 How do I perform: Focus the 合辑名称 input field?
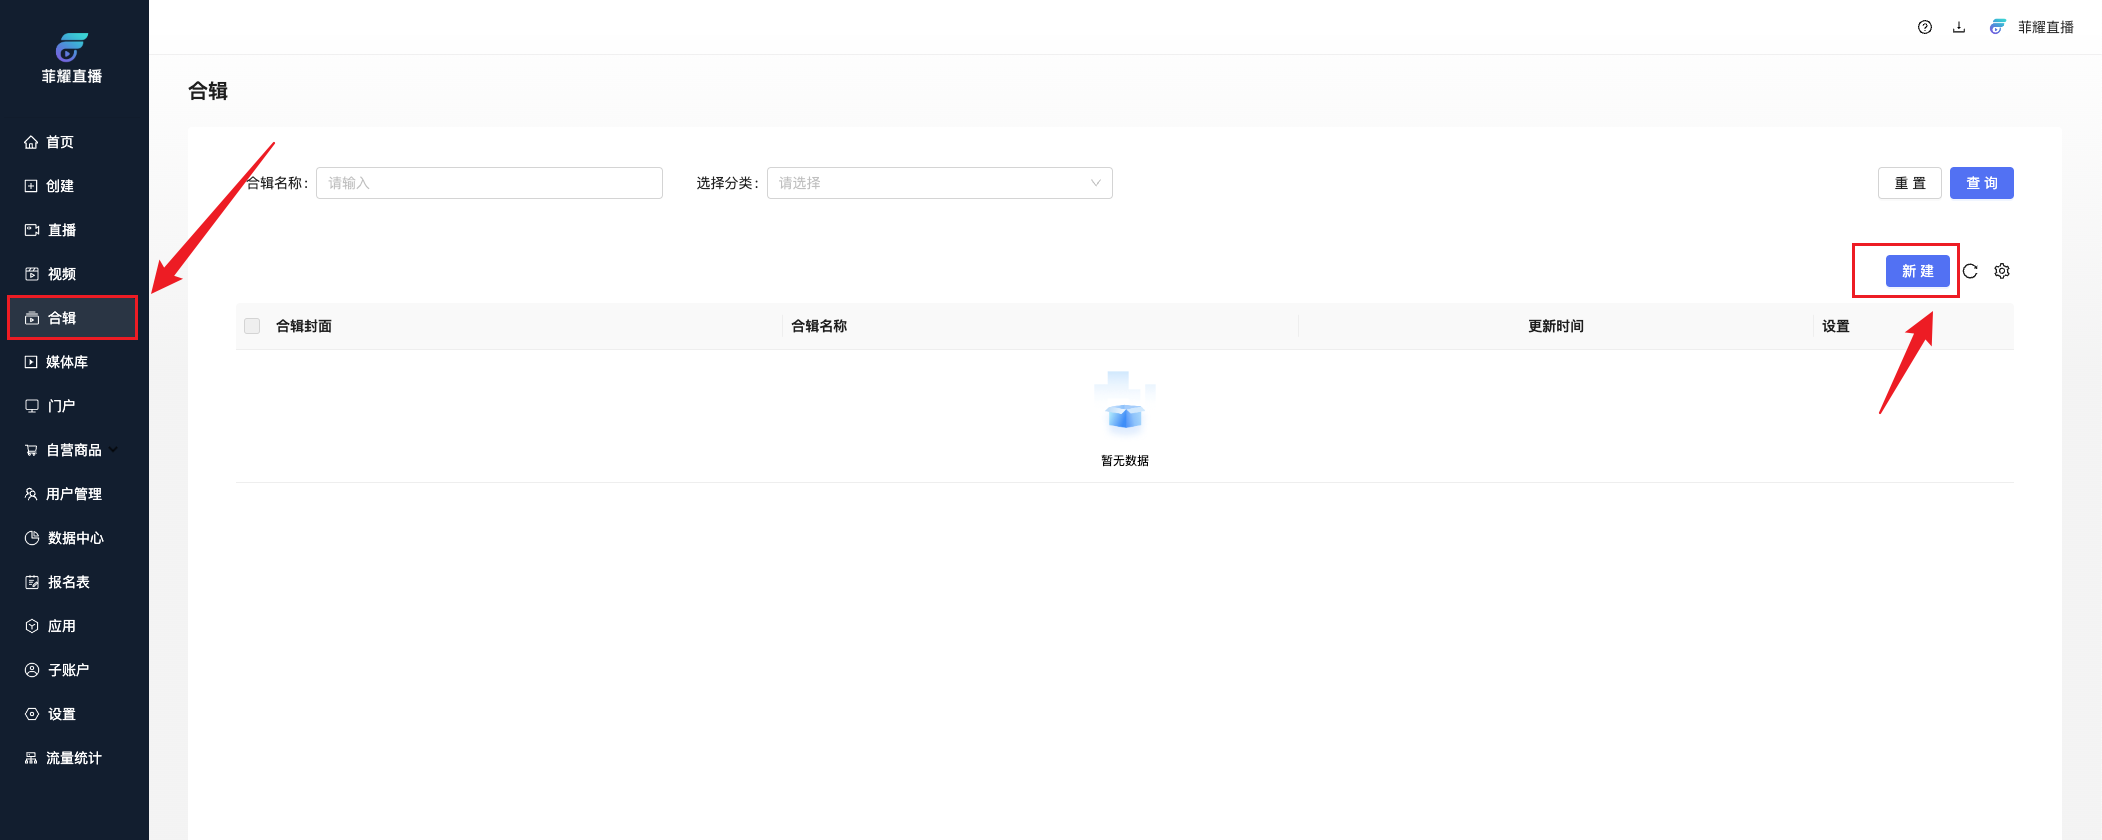[x=489, y=183]
